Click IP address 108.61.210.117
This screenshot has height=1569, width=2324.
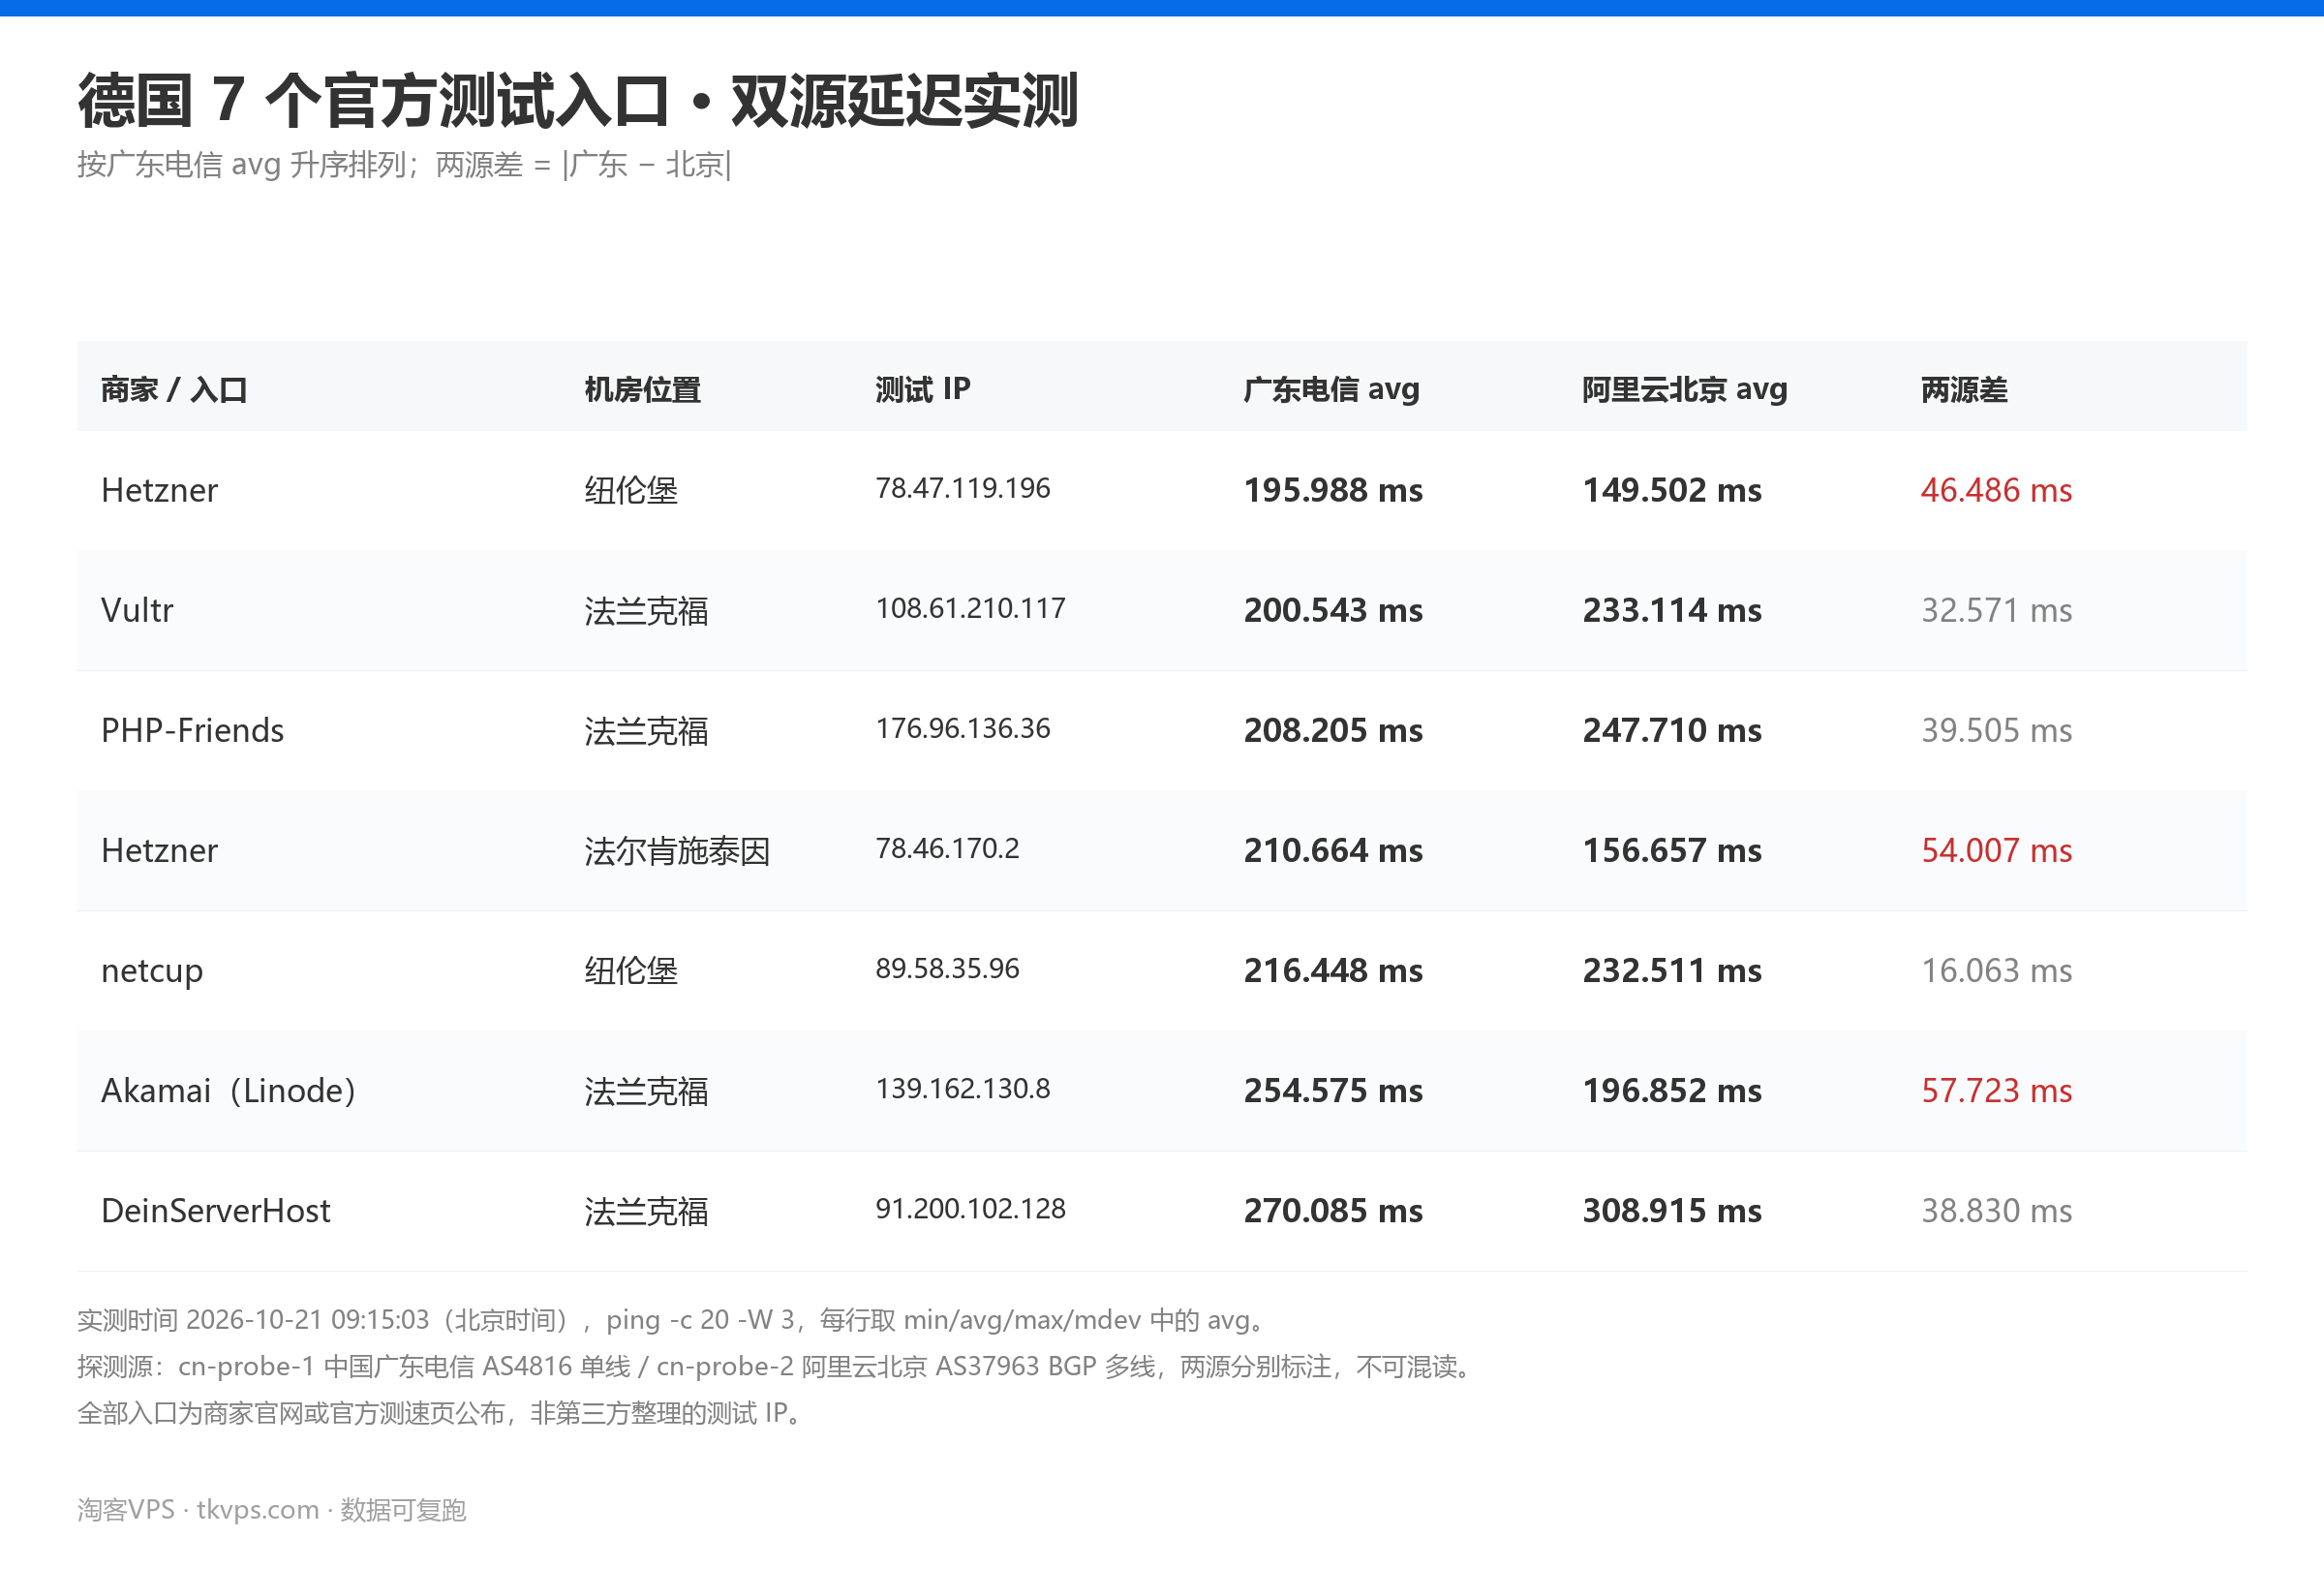pyautogui.click(x=970, y=608)
